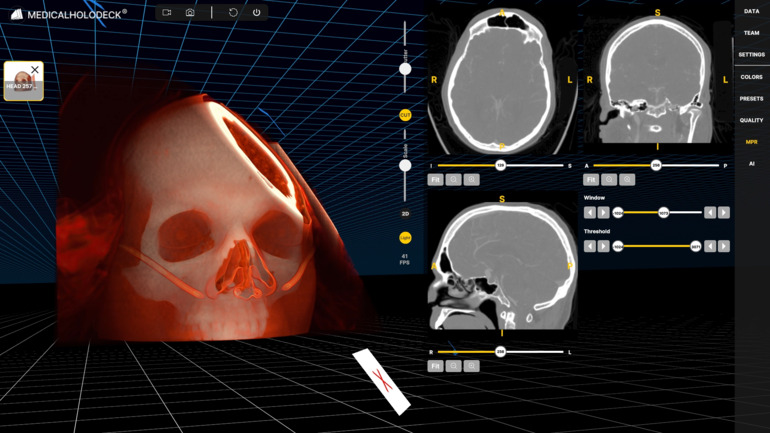
Task: Take a screenshot with the camera icon
Action: [190, 12]
